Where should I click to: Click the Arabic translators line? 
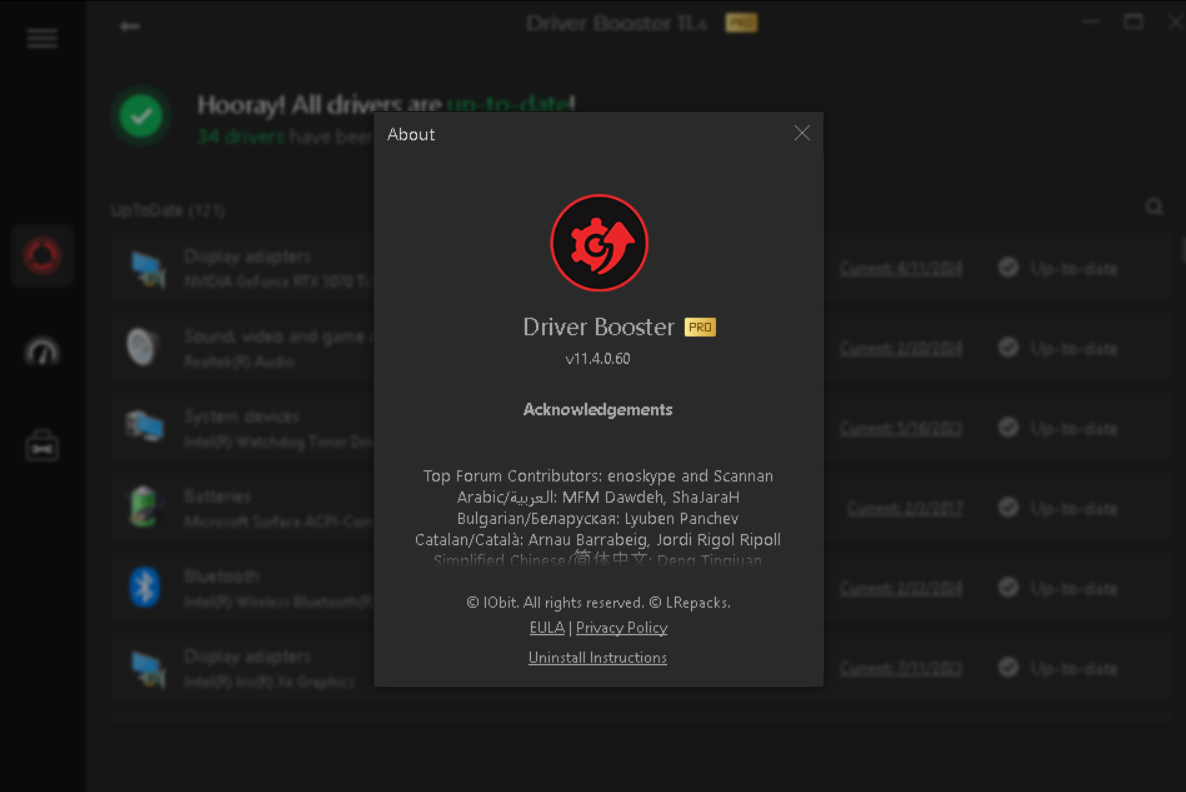point(598,497)
